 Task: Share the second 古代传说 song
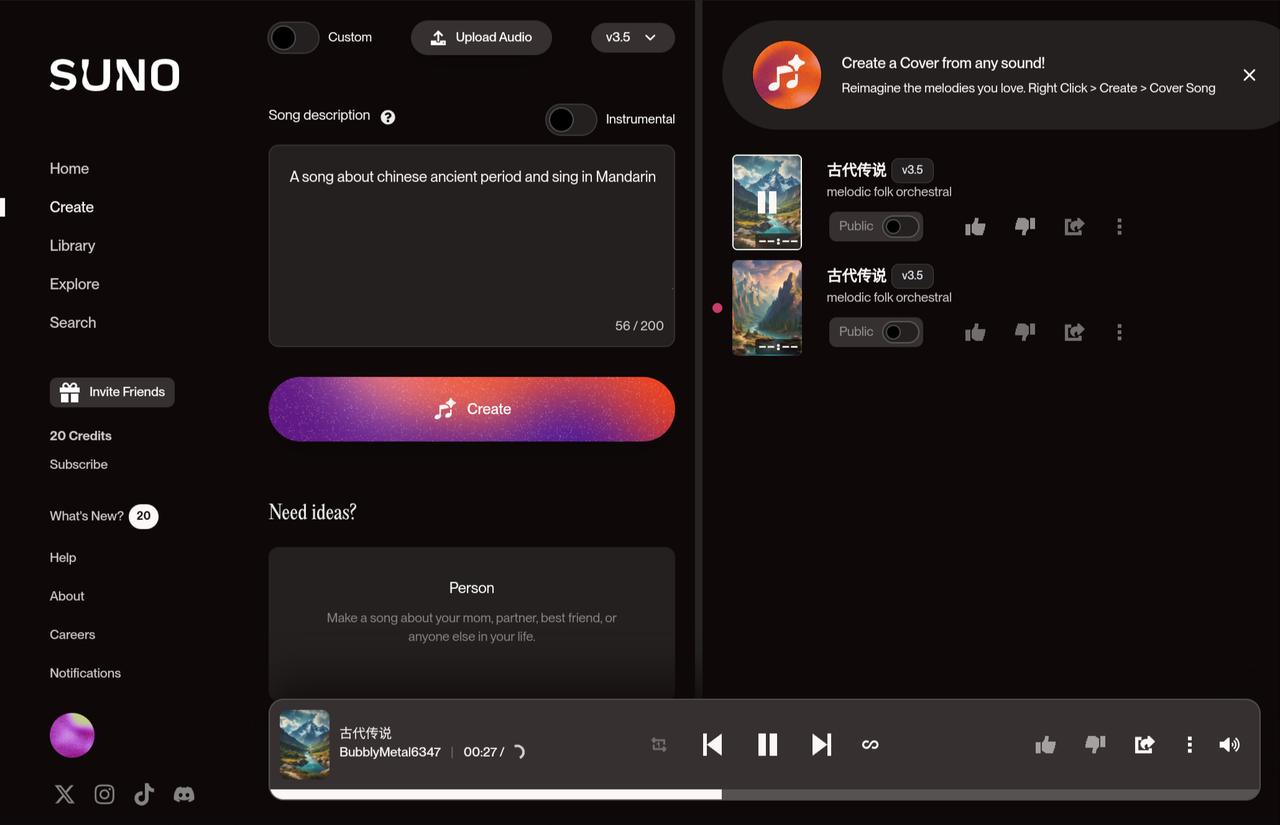pyautogui.click(x=1074, y=332)
